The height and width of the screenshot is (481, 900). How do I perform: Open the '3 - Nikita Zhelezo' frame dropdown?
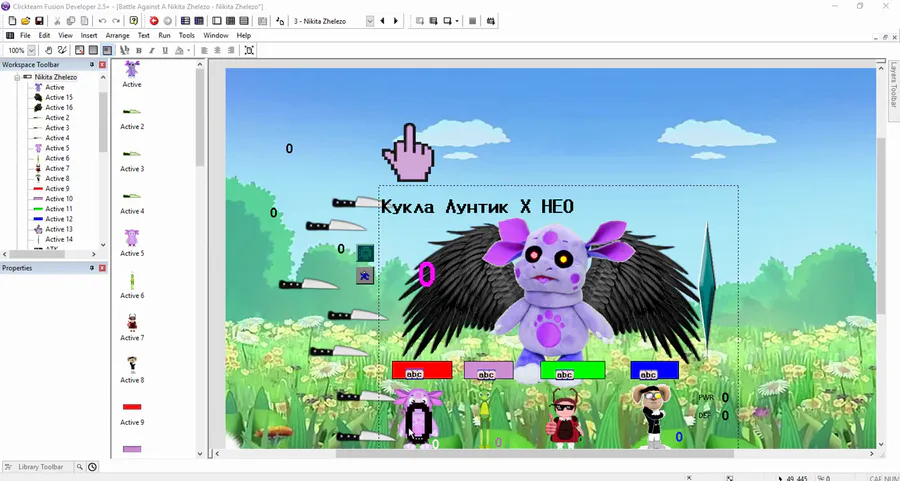[x=370, y=21]
